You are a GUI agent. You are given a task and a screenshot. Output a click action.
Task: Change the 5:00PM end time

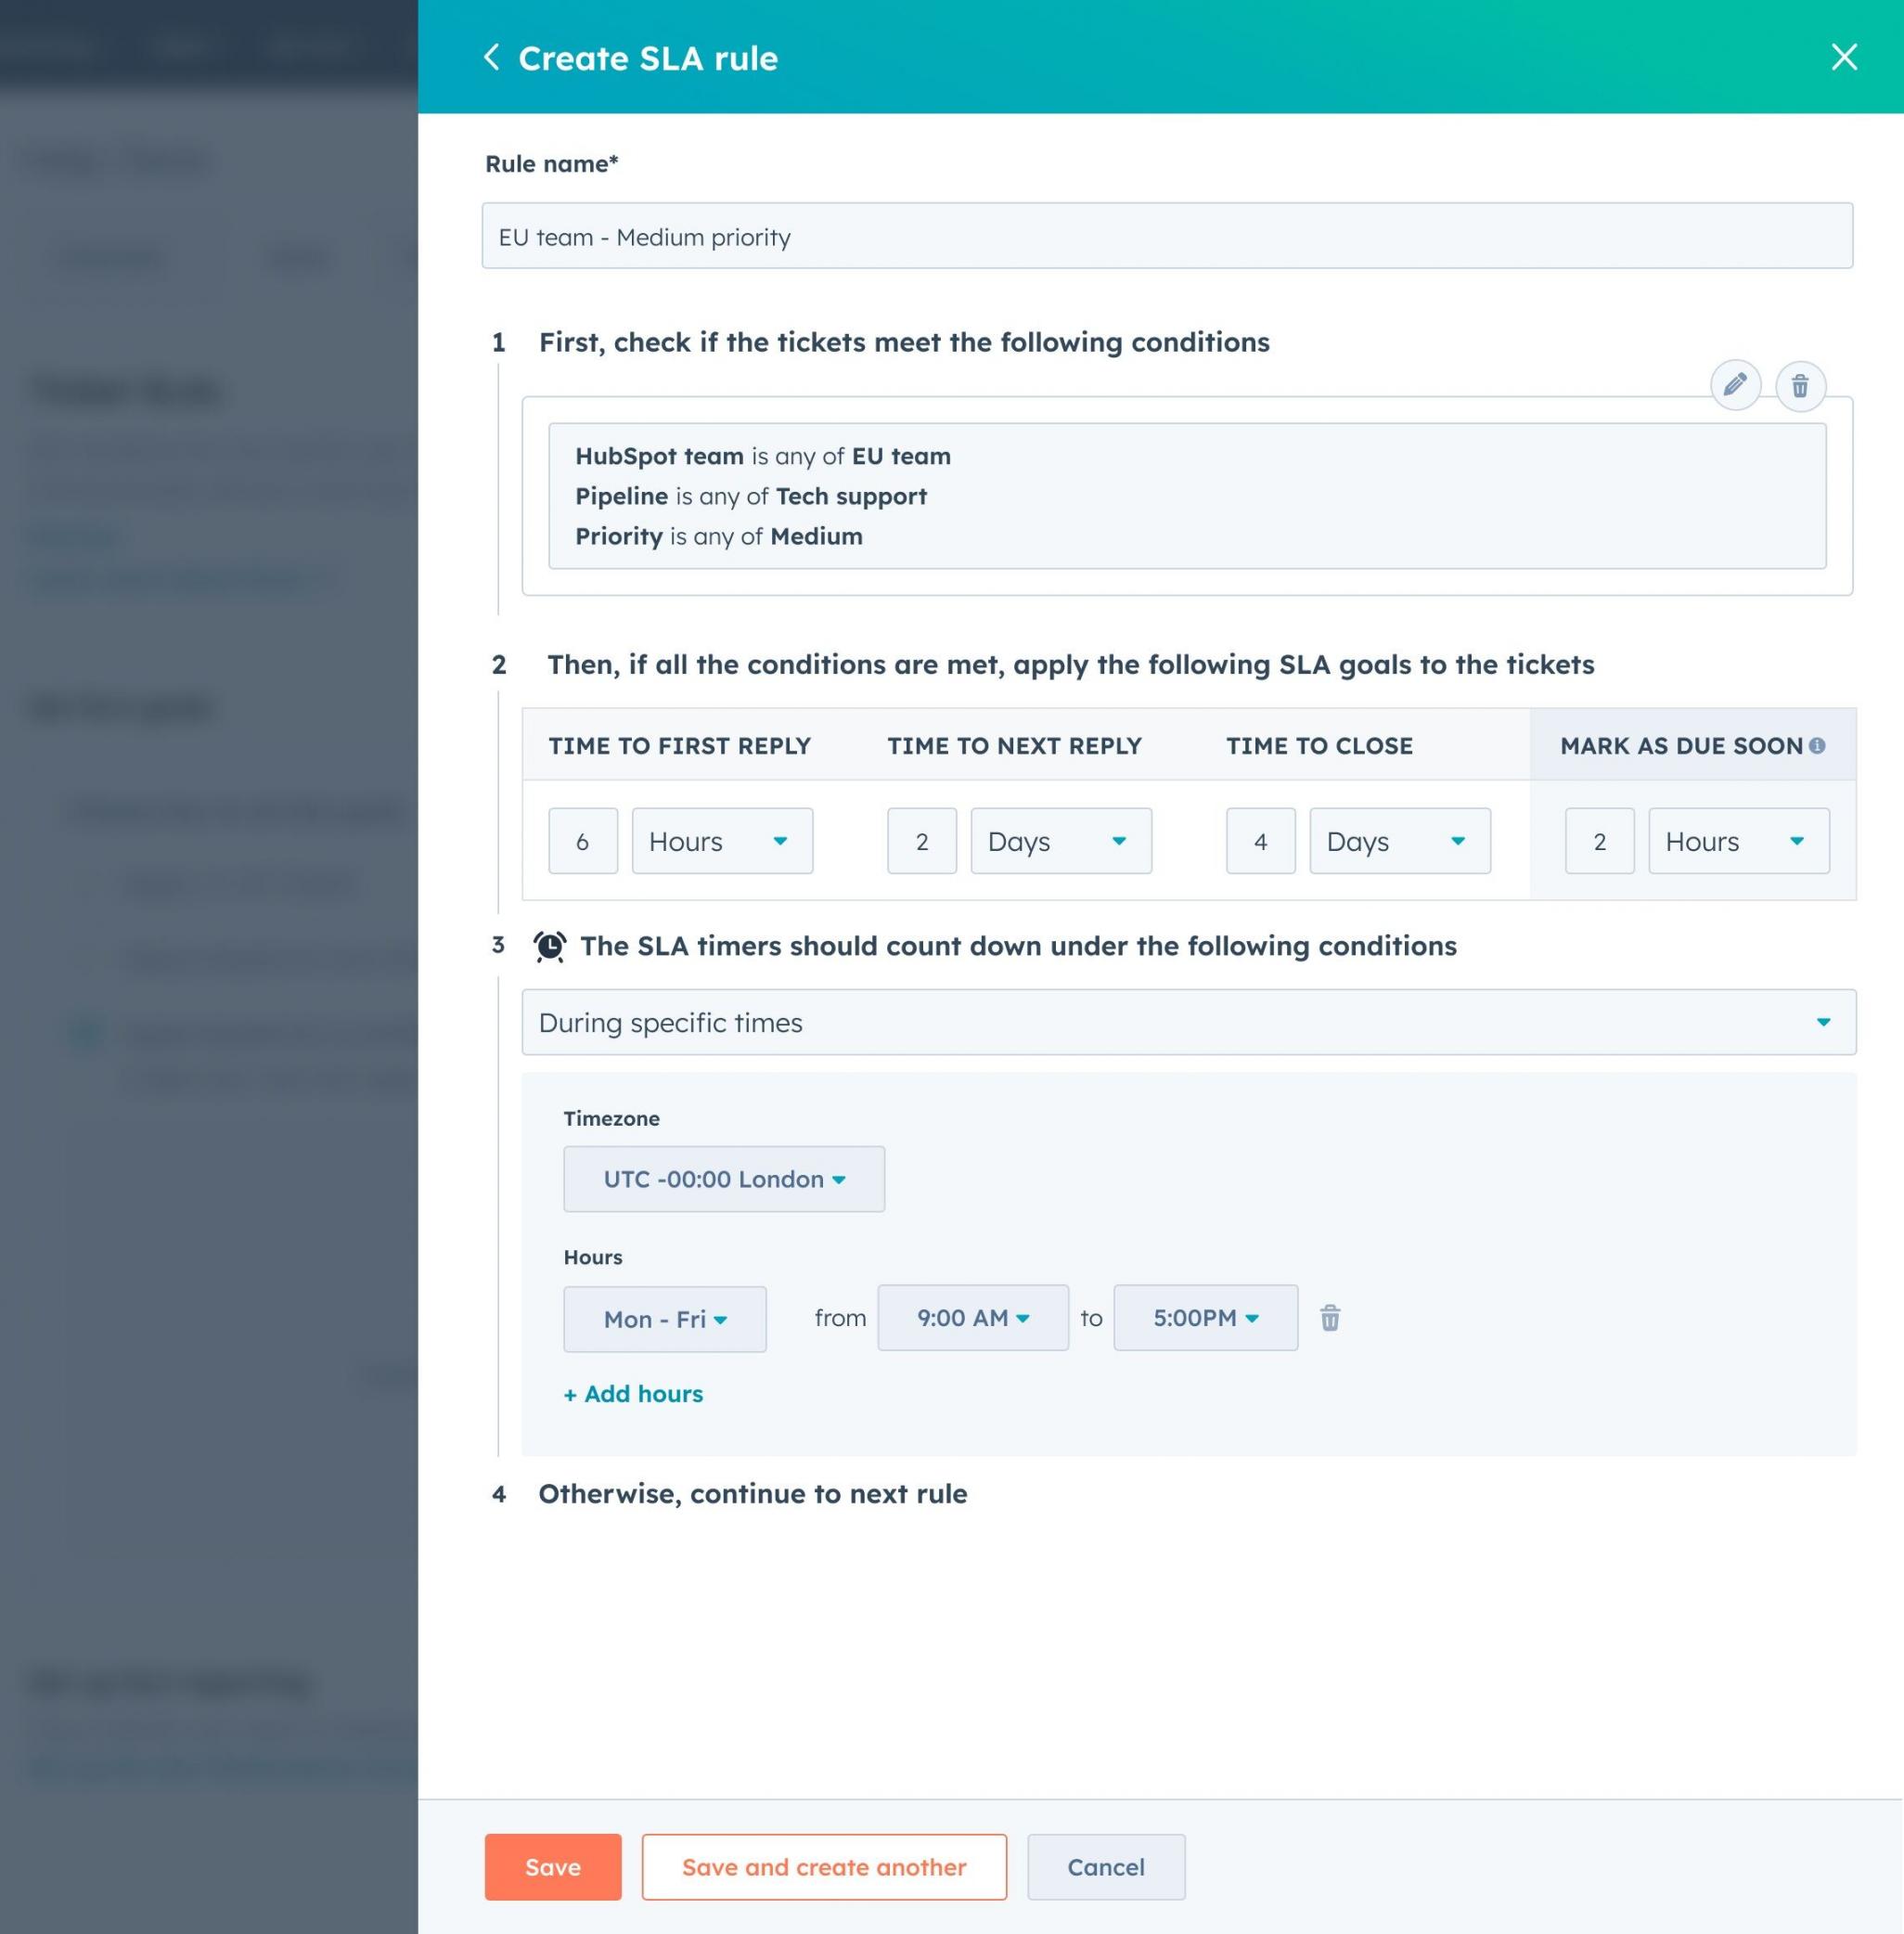coord(1204,1317)
